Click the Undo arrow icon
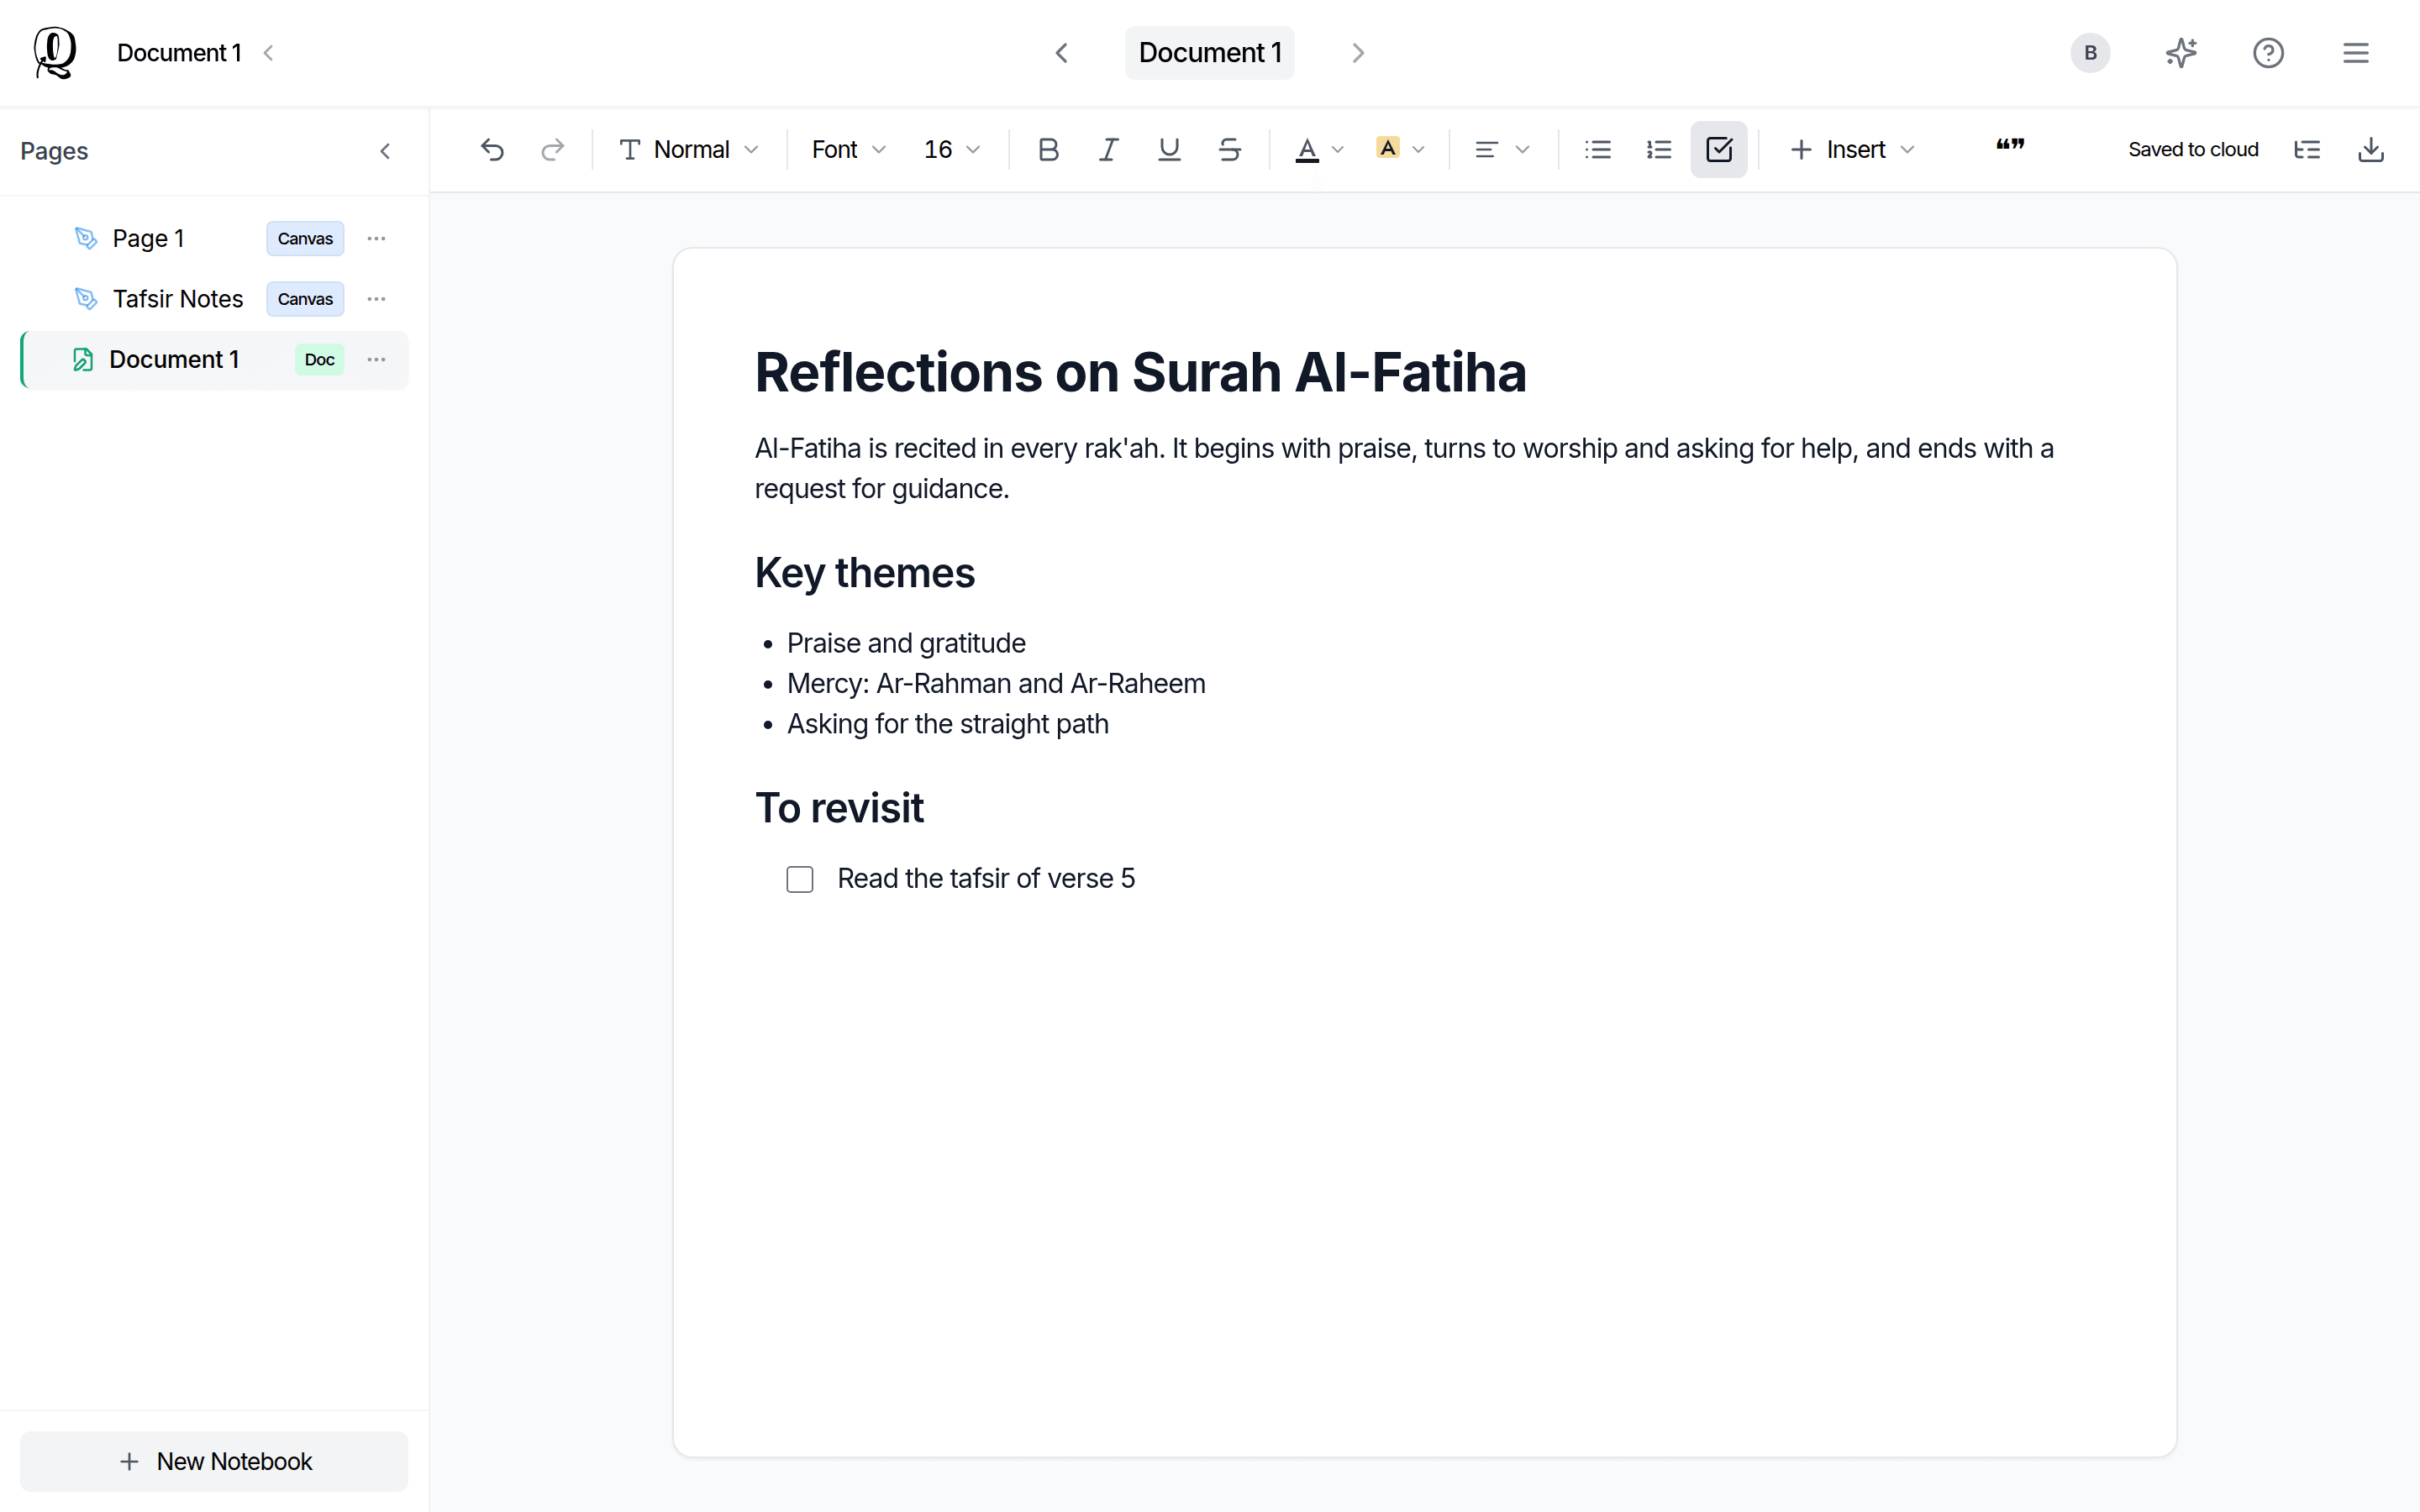 [492, 150]
